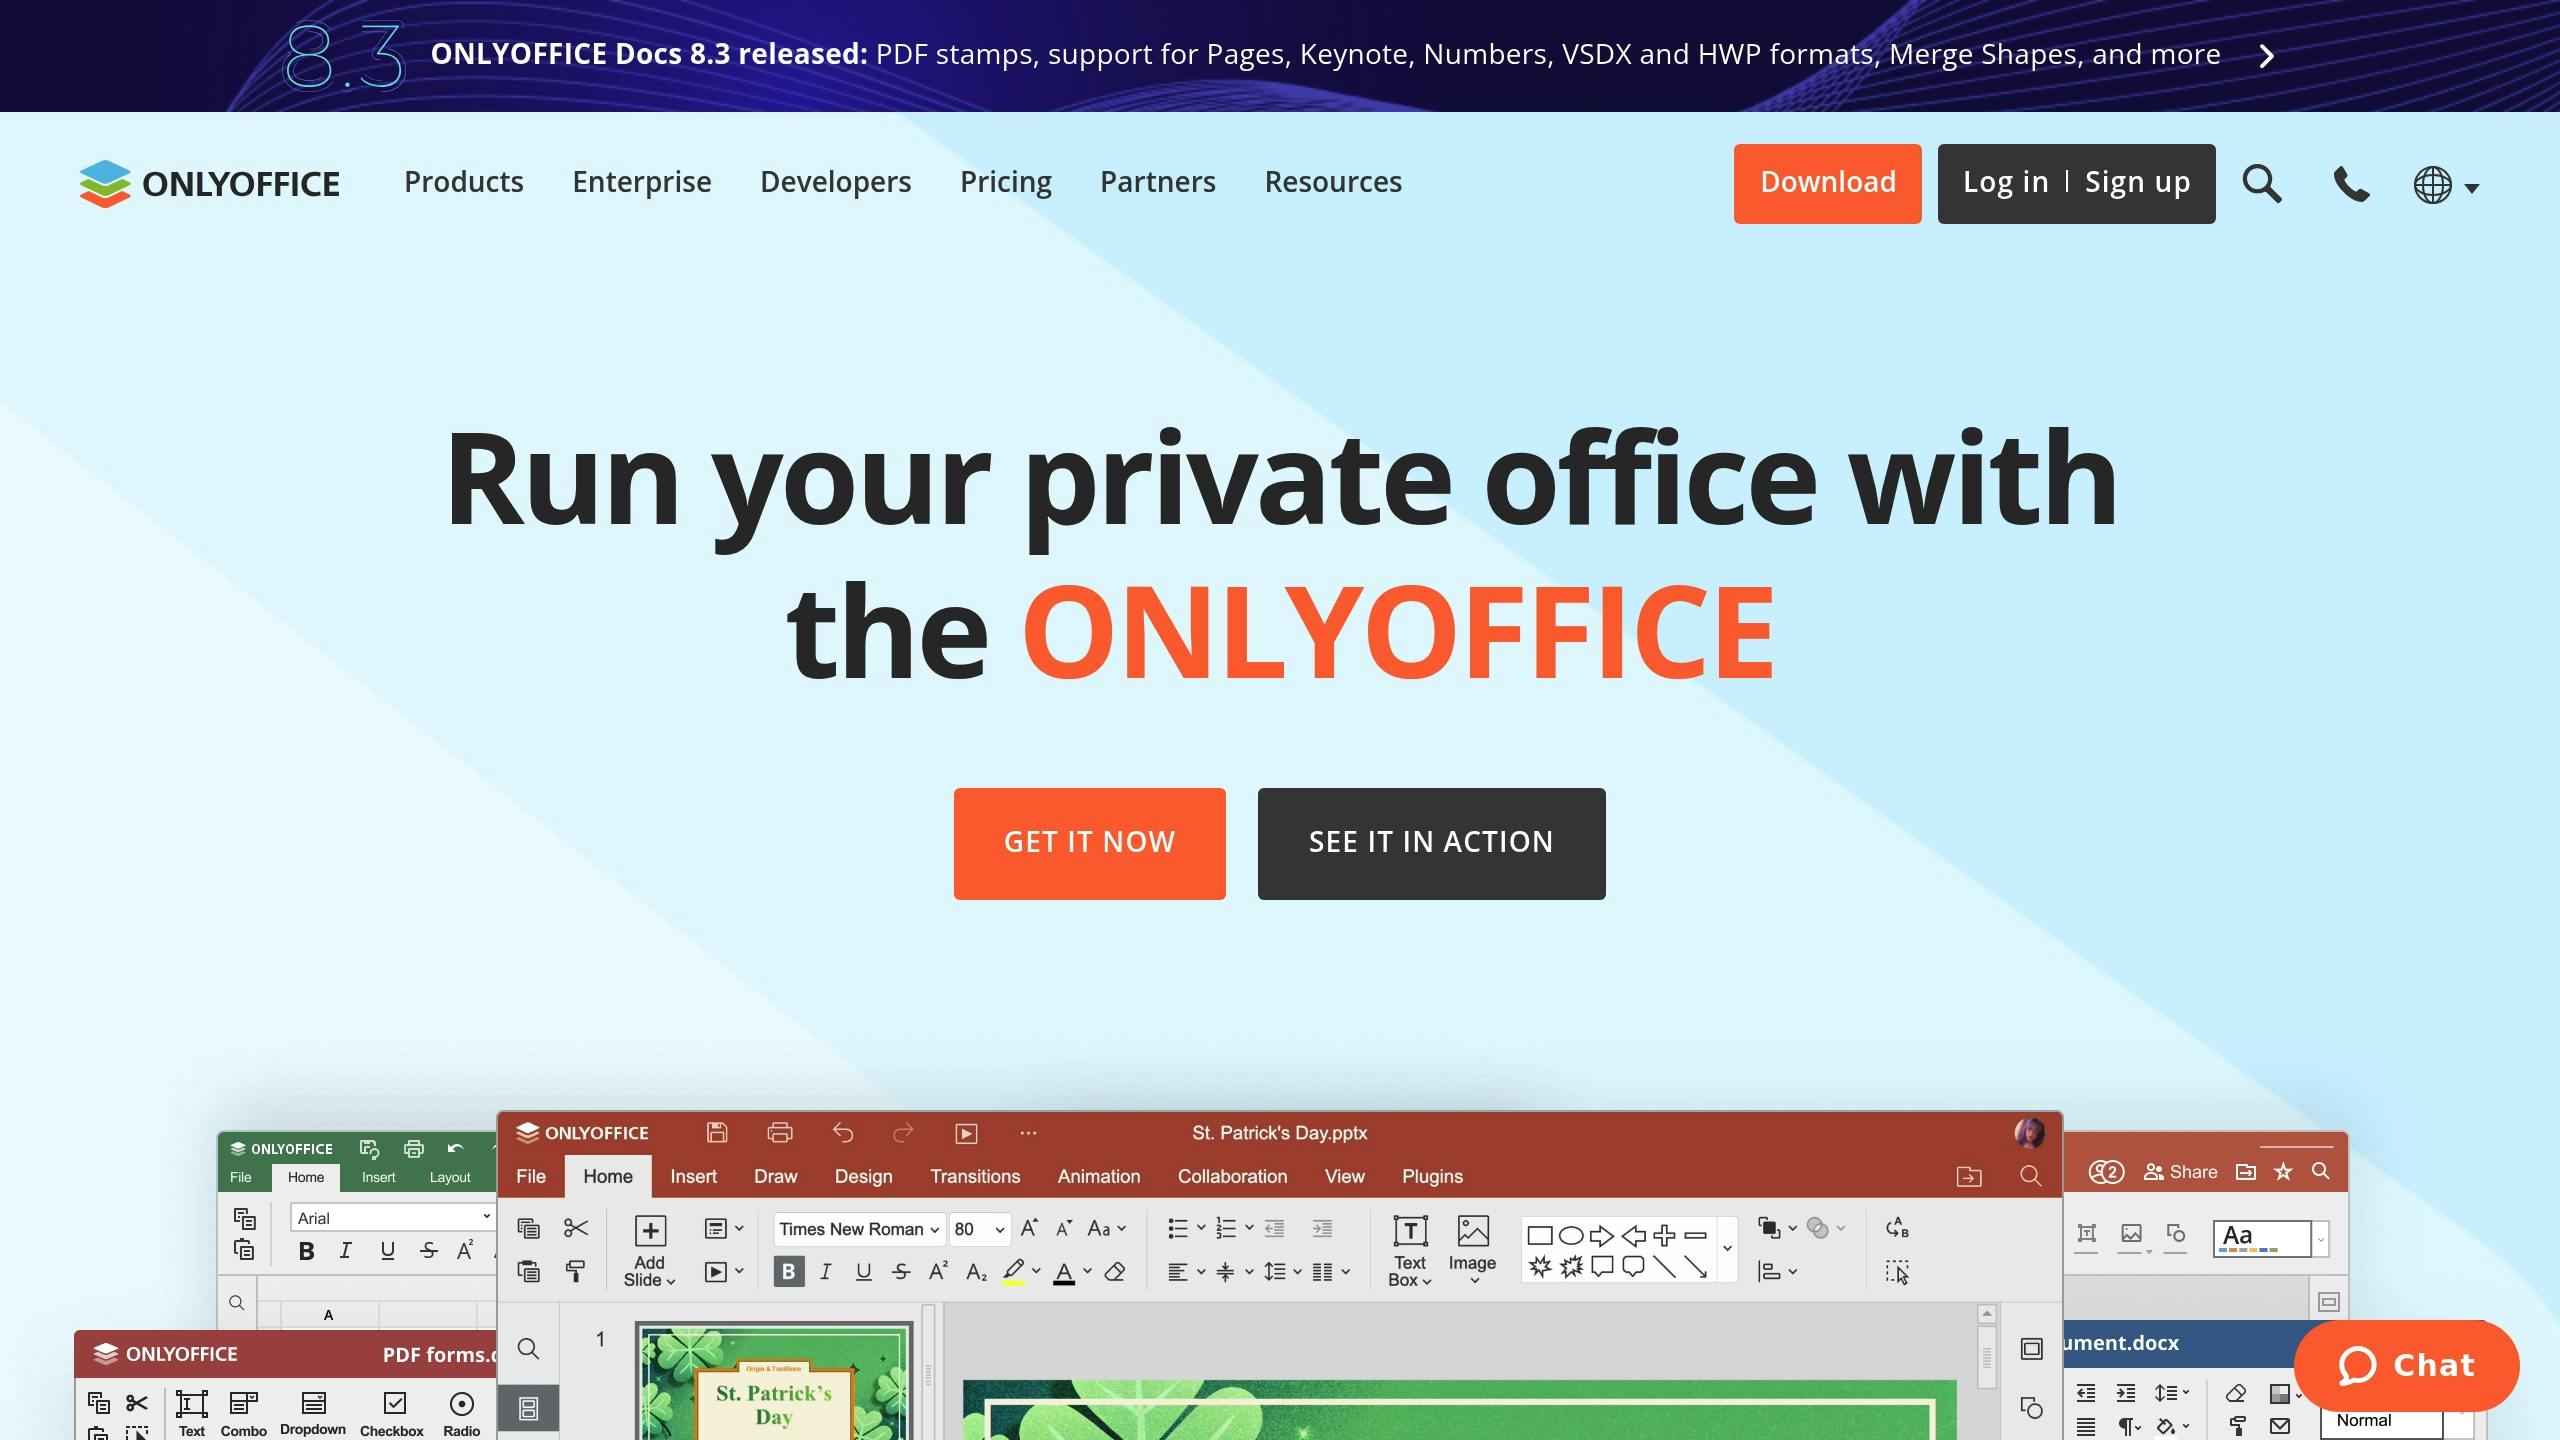Select the rectangle shape in shape gallery

1540,1236
